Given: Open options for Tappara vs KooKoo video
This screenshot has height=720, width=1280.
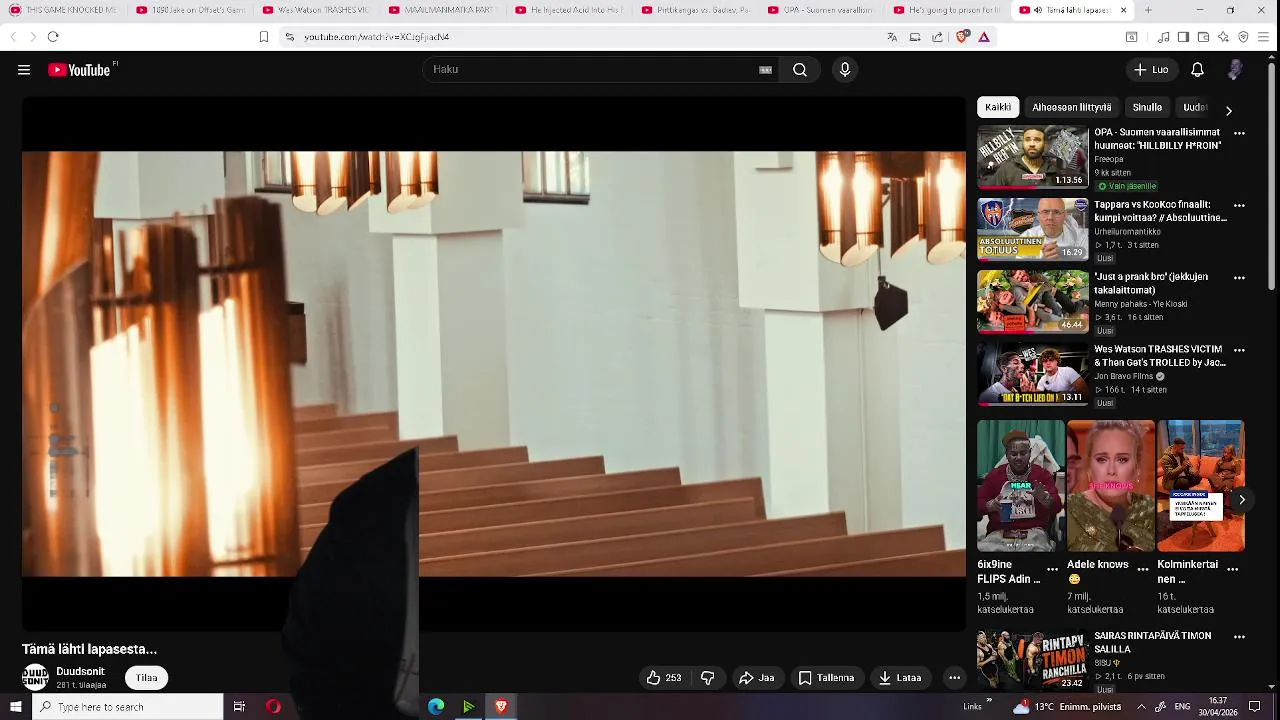Looking at the screenshot, I should (1239, 205).
